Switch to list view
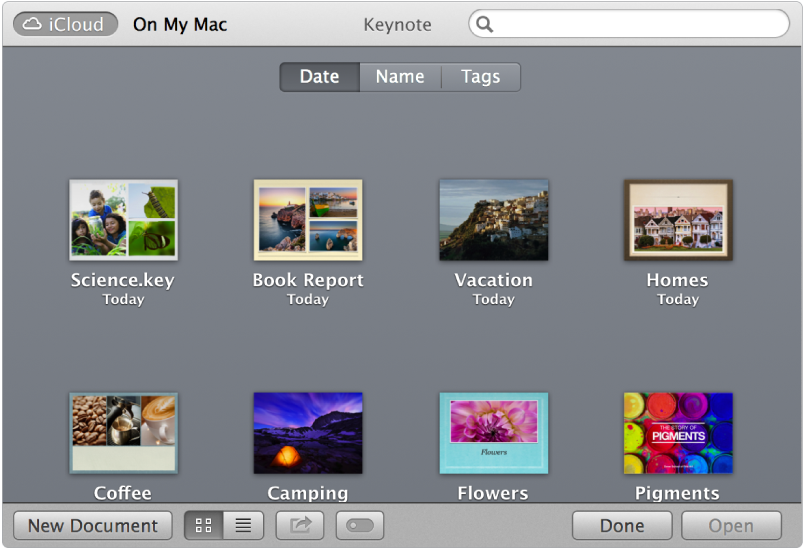 (243, 525)
